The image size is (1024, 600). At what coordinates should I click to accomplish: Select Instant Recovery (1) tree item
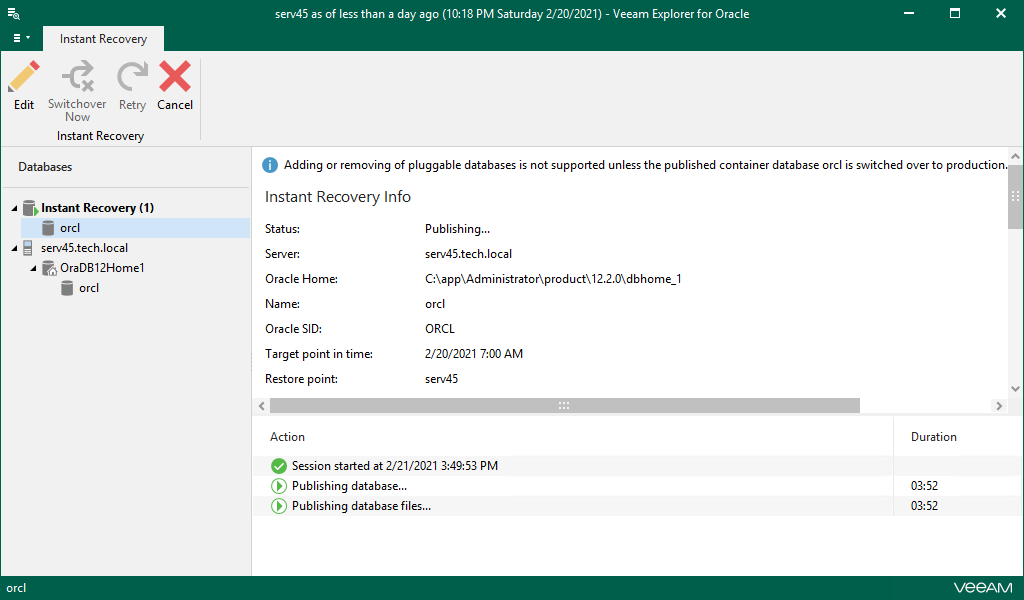point(97,208)
